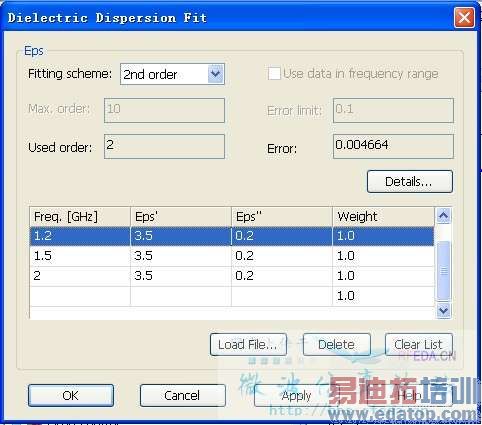482x425 pixels.
Task: Click the Error limit input field
Action: point(393,110)
